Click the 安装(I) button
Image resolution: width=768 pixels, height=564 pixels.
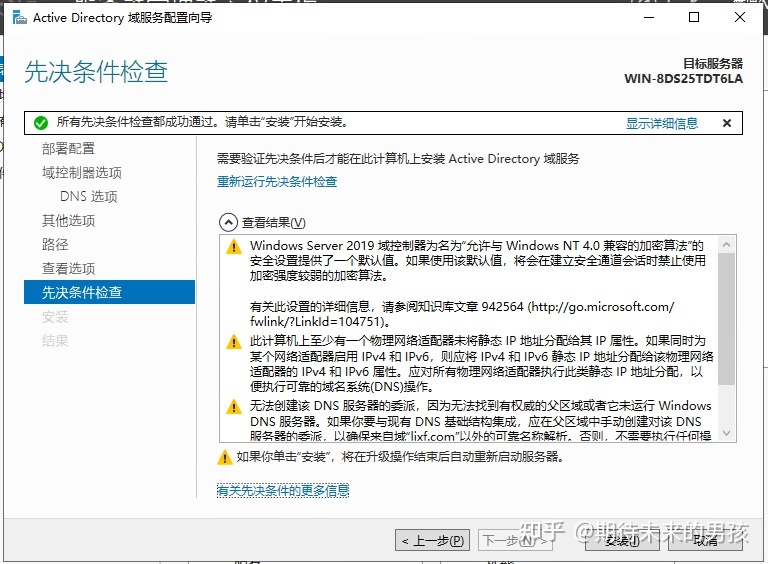(622, 540)
